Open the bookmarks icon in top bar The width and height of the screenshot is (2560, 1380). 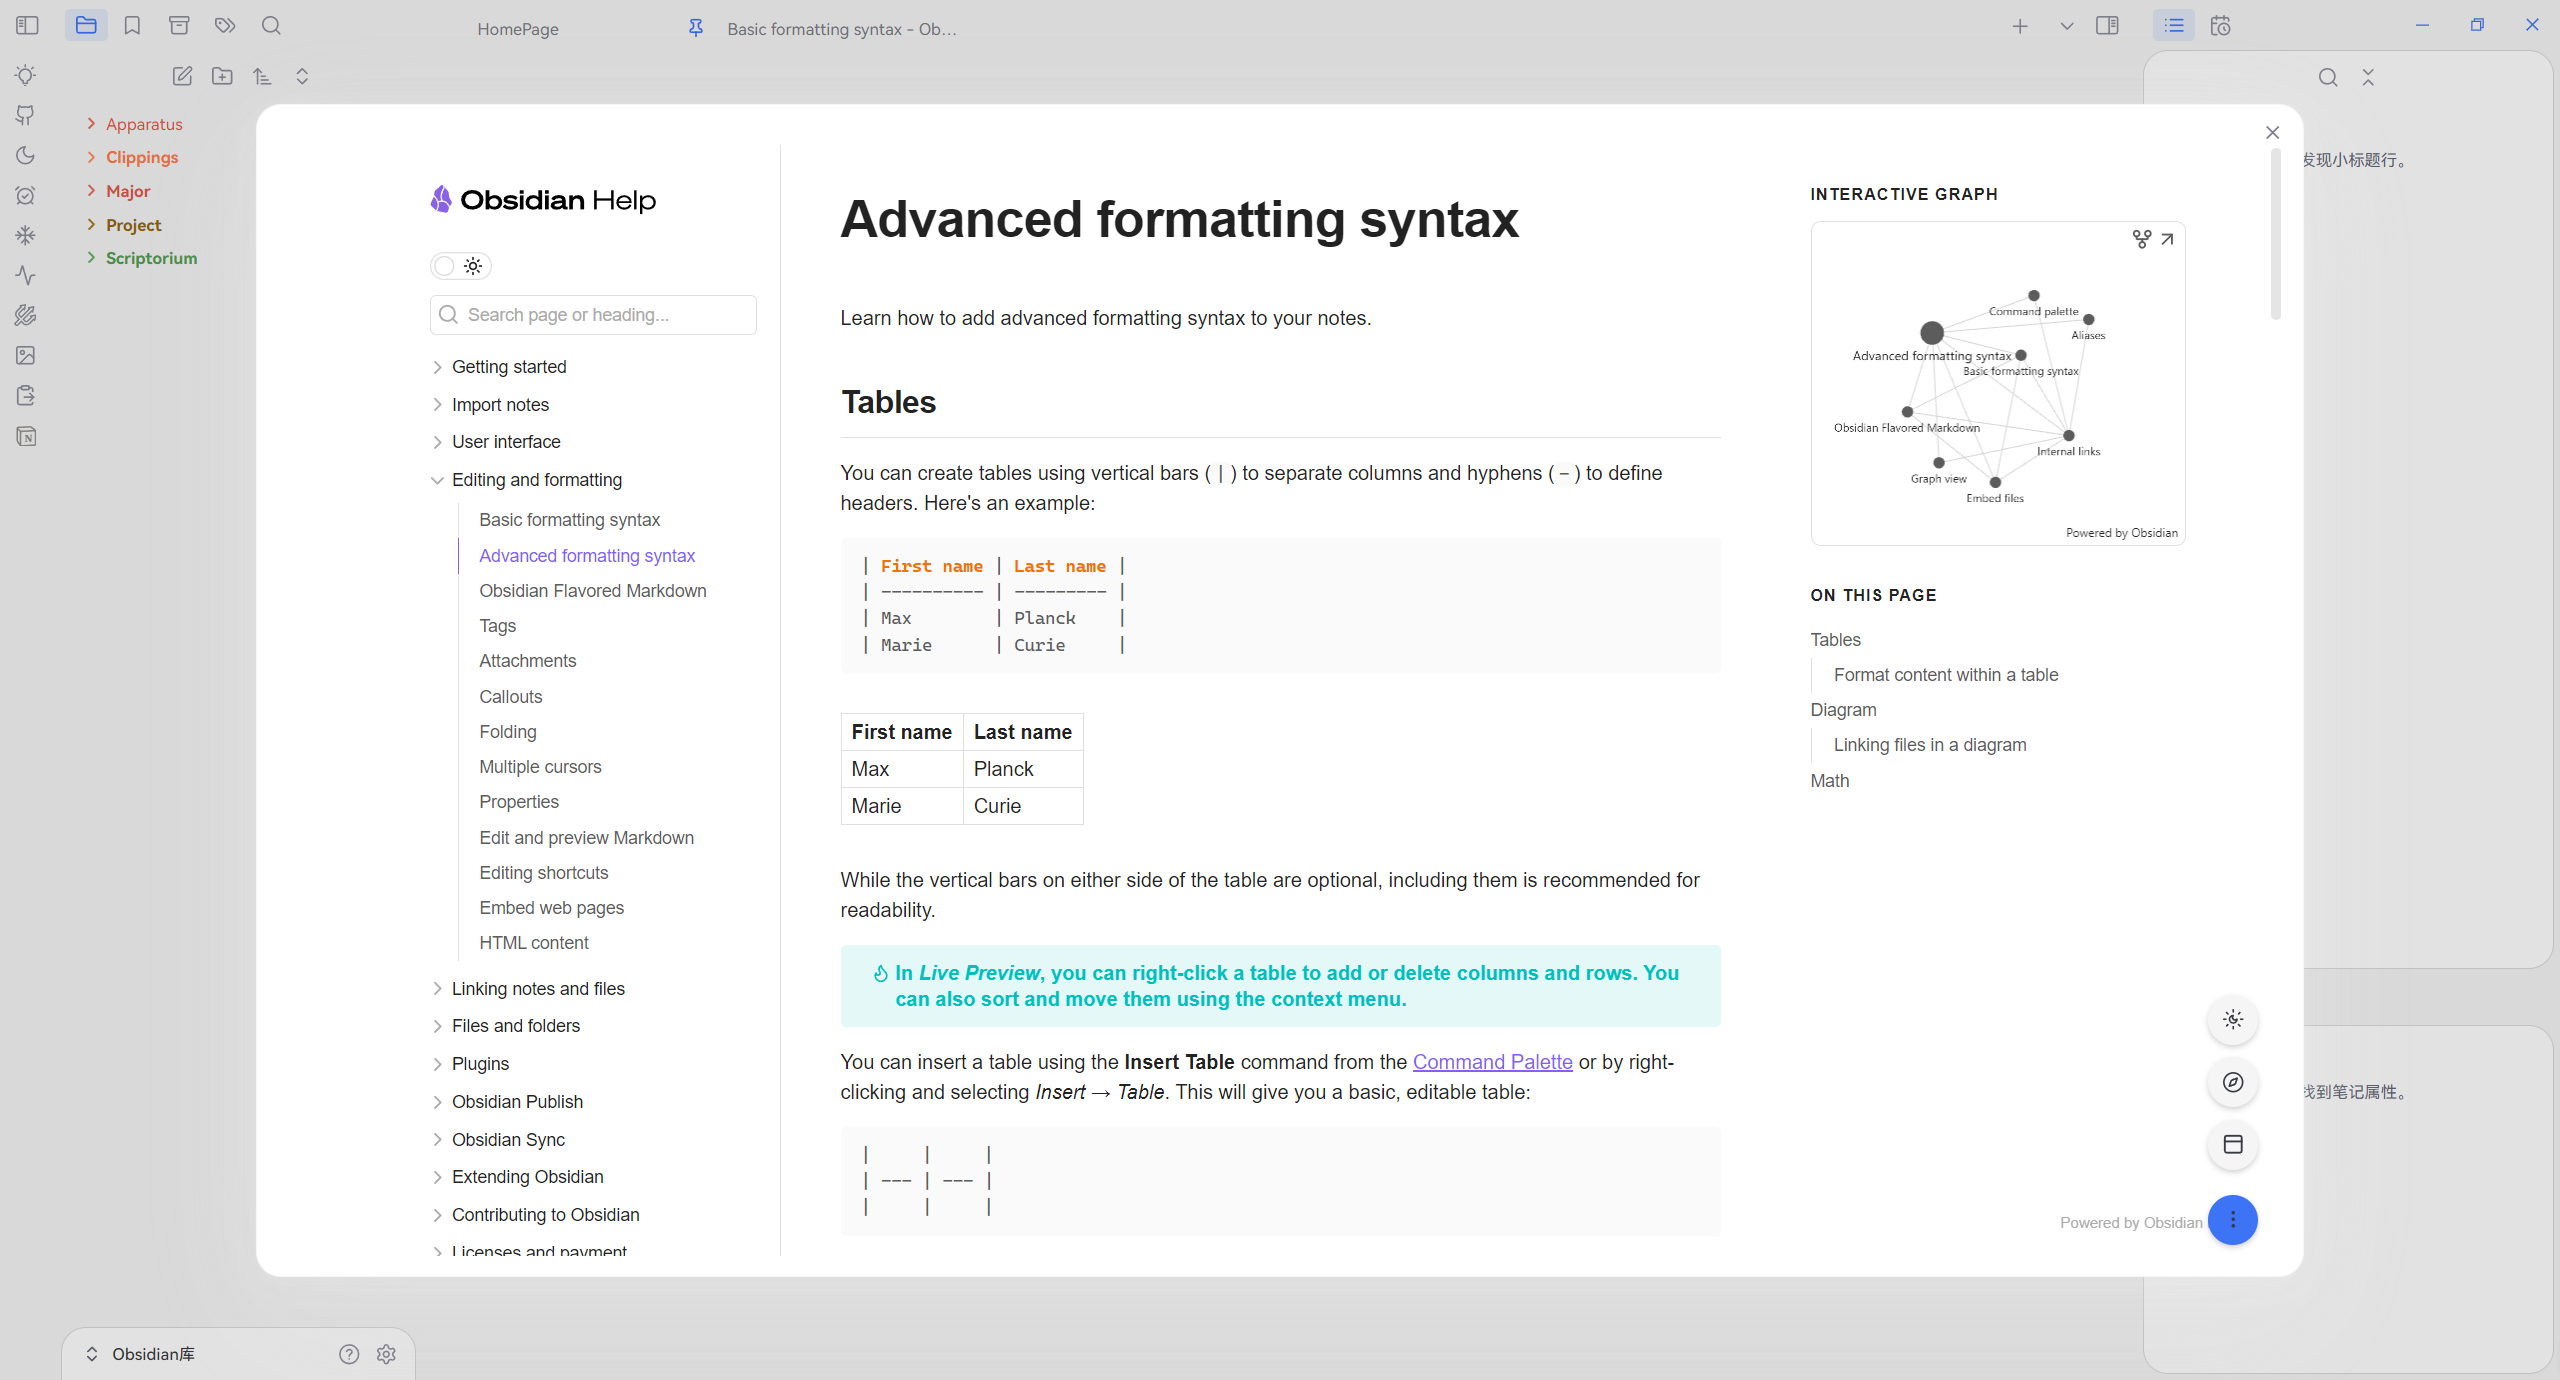[x=132, y=26]
